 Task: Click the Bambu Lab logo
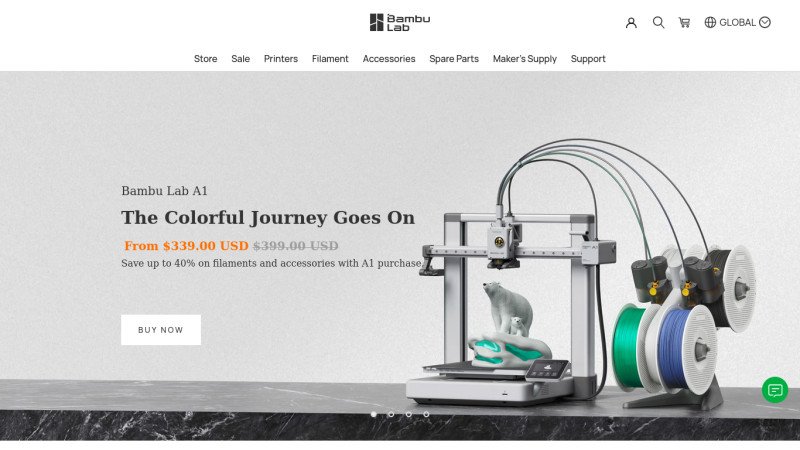coord(399,22)
